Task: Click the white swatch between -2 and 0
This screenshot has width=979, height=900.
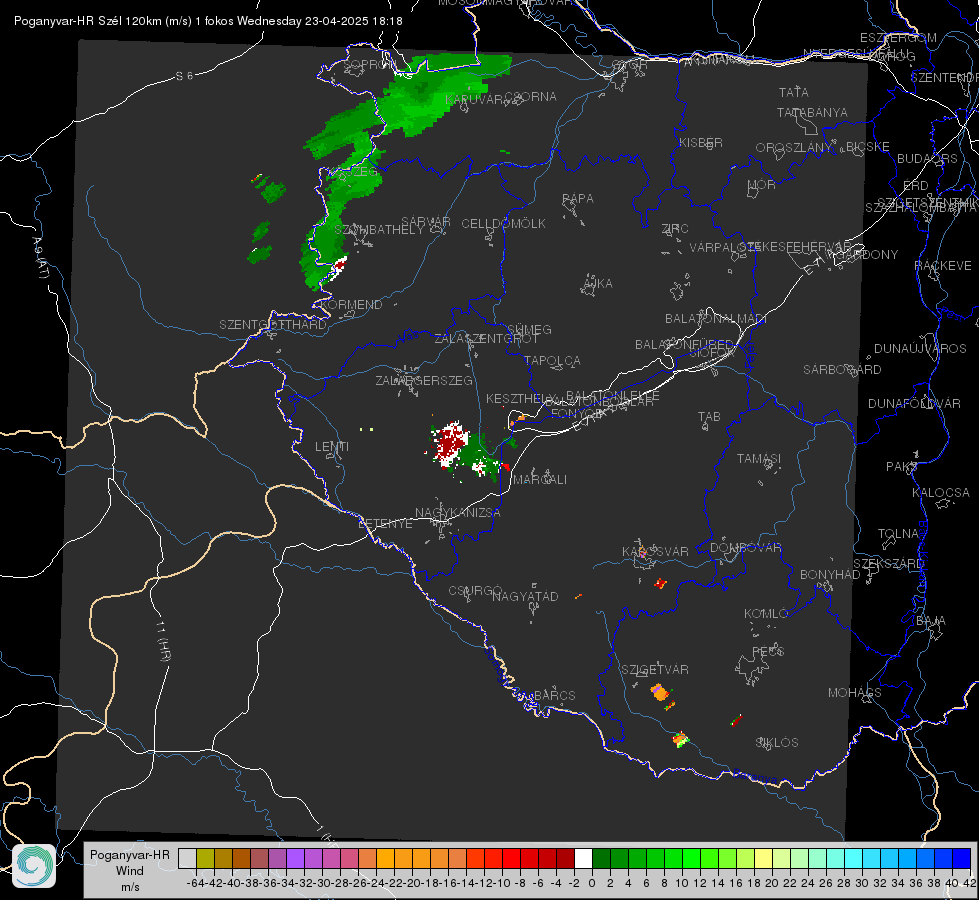Action: tap(583, 858)
